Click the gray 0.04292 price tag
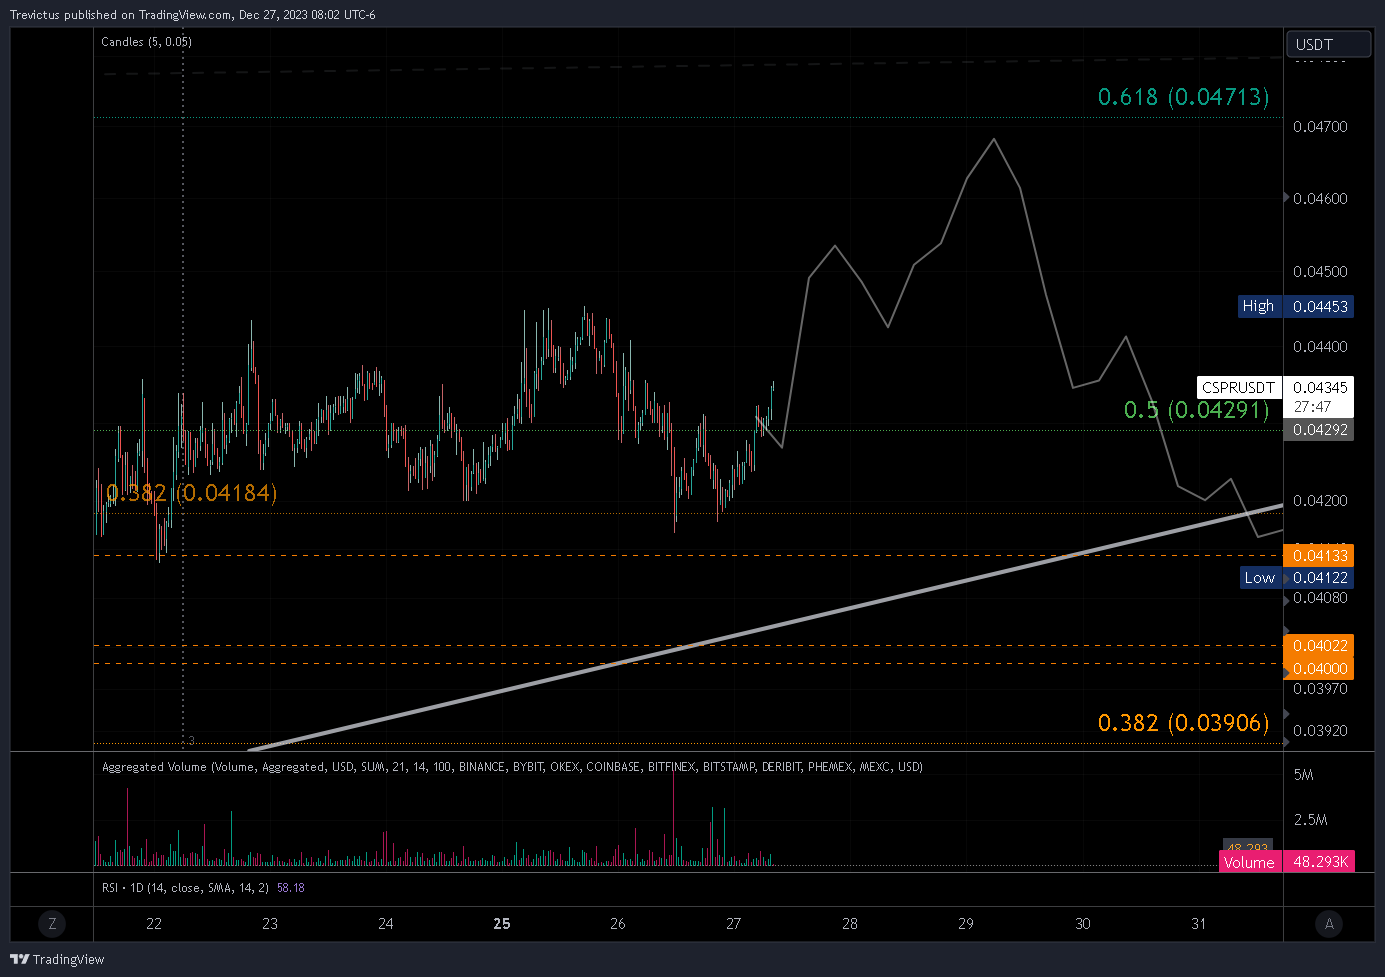This screenshot has width=1385, height=977. click(x=1319, y=430)
